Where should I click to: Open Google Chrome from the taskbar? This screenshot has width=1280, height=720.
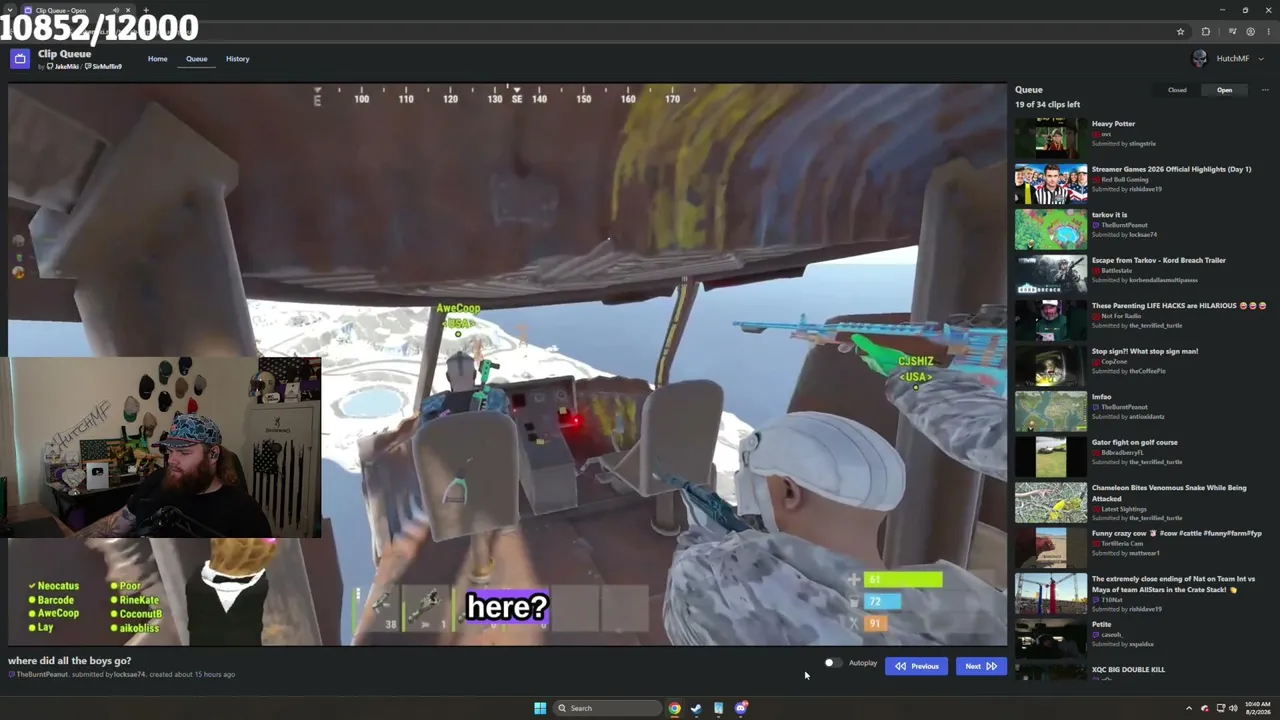point(675,708)
